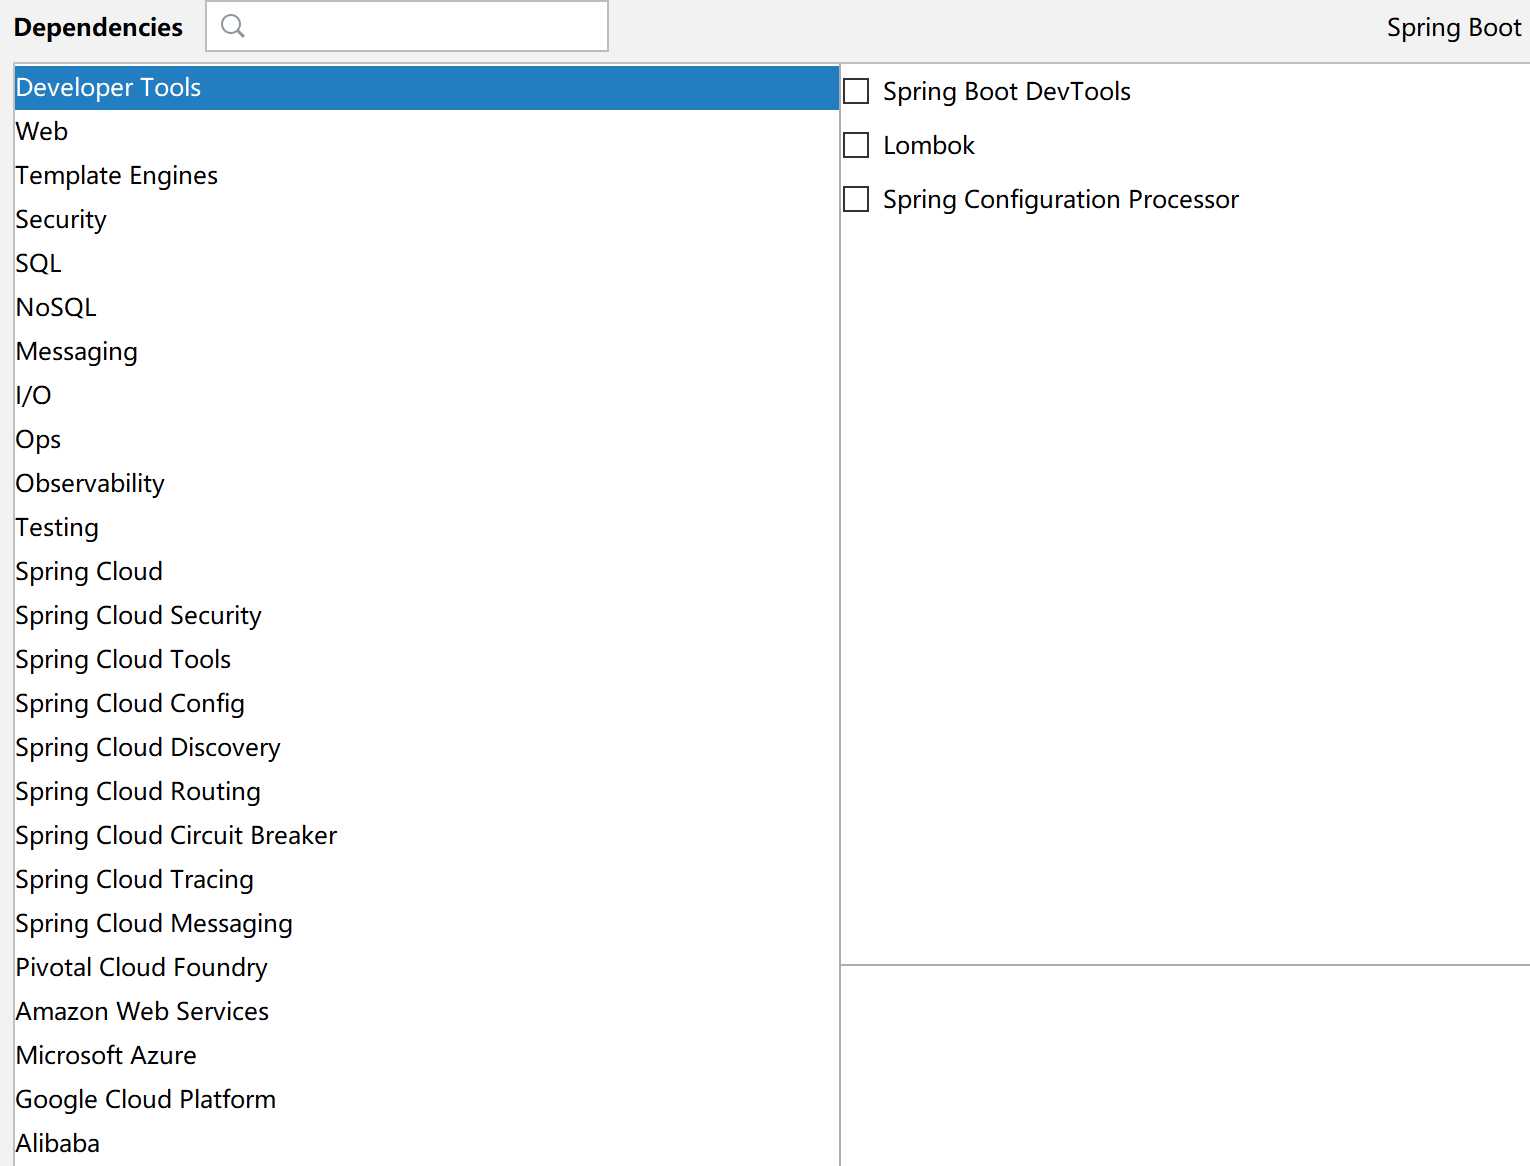The image size is (1530, 1166).
Task: Select the Alibaba category
Action: [x=427, y=1144]
